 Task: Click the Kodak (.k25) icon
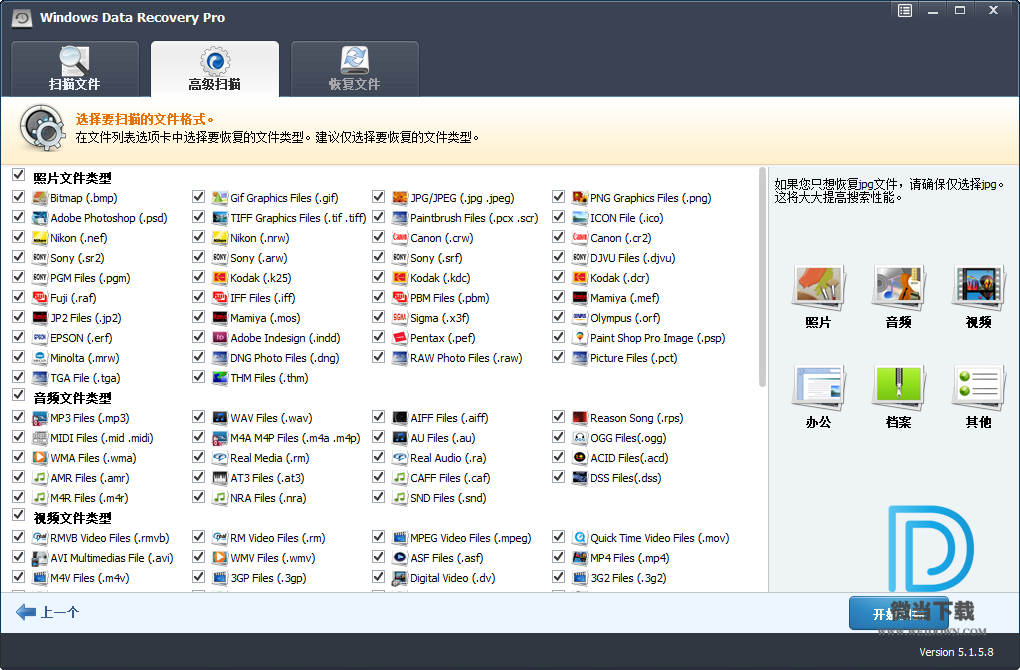point(220,278)
